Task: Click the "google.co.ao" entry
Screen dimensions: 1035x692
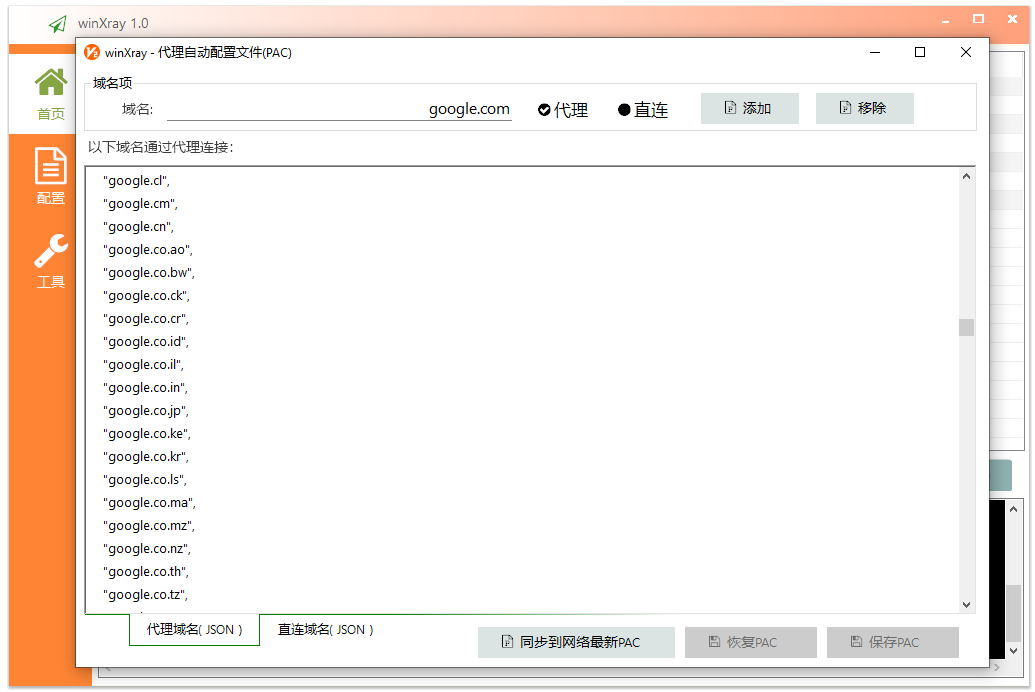Action: [x=148, y=250]
